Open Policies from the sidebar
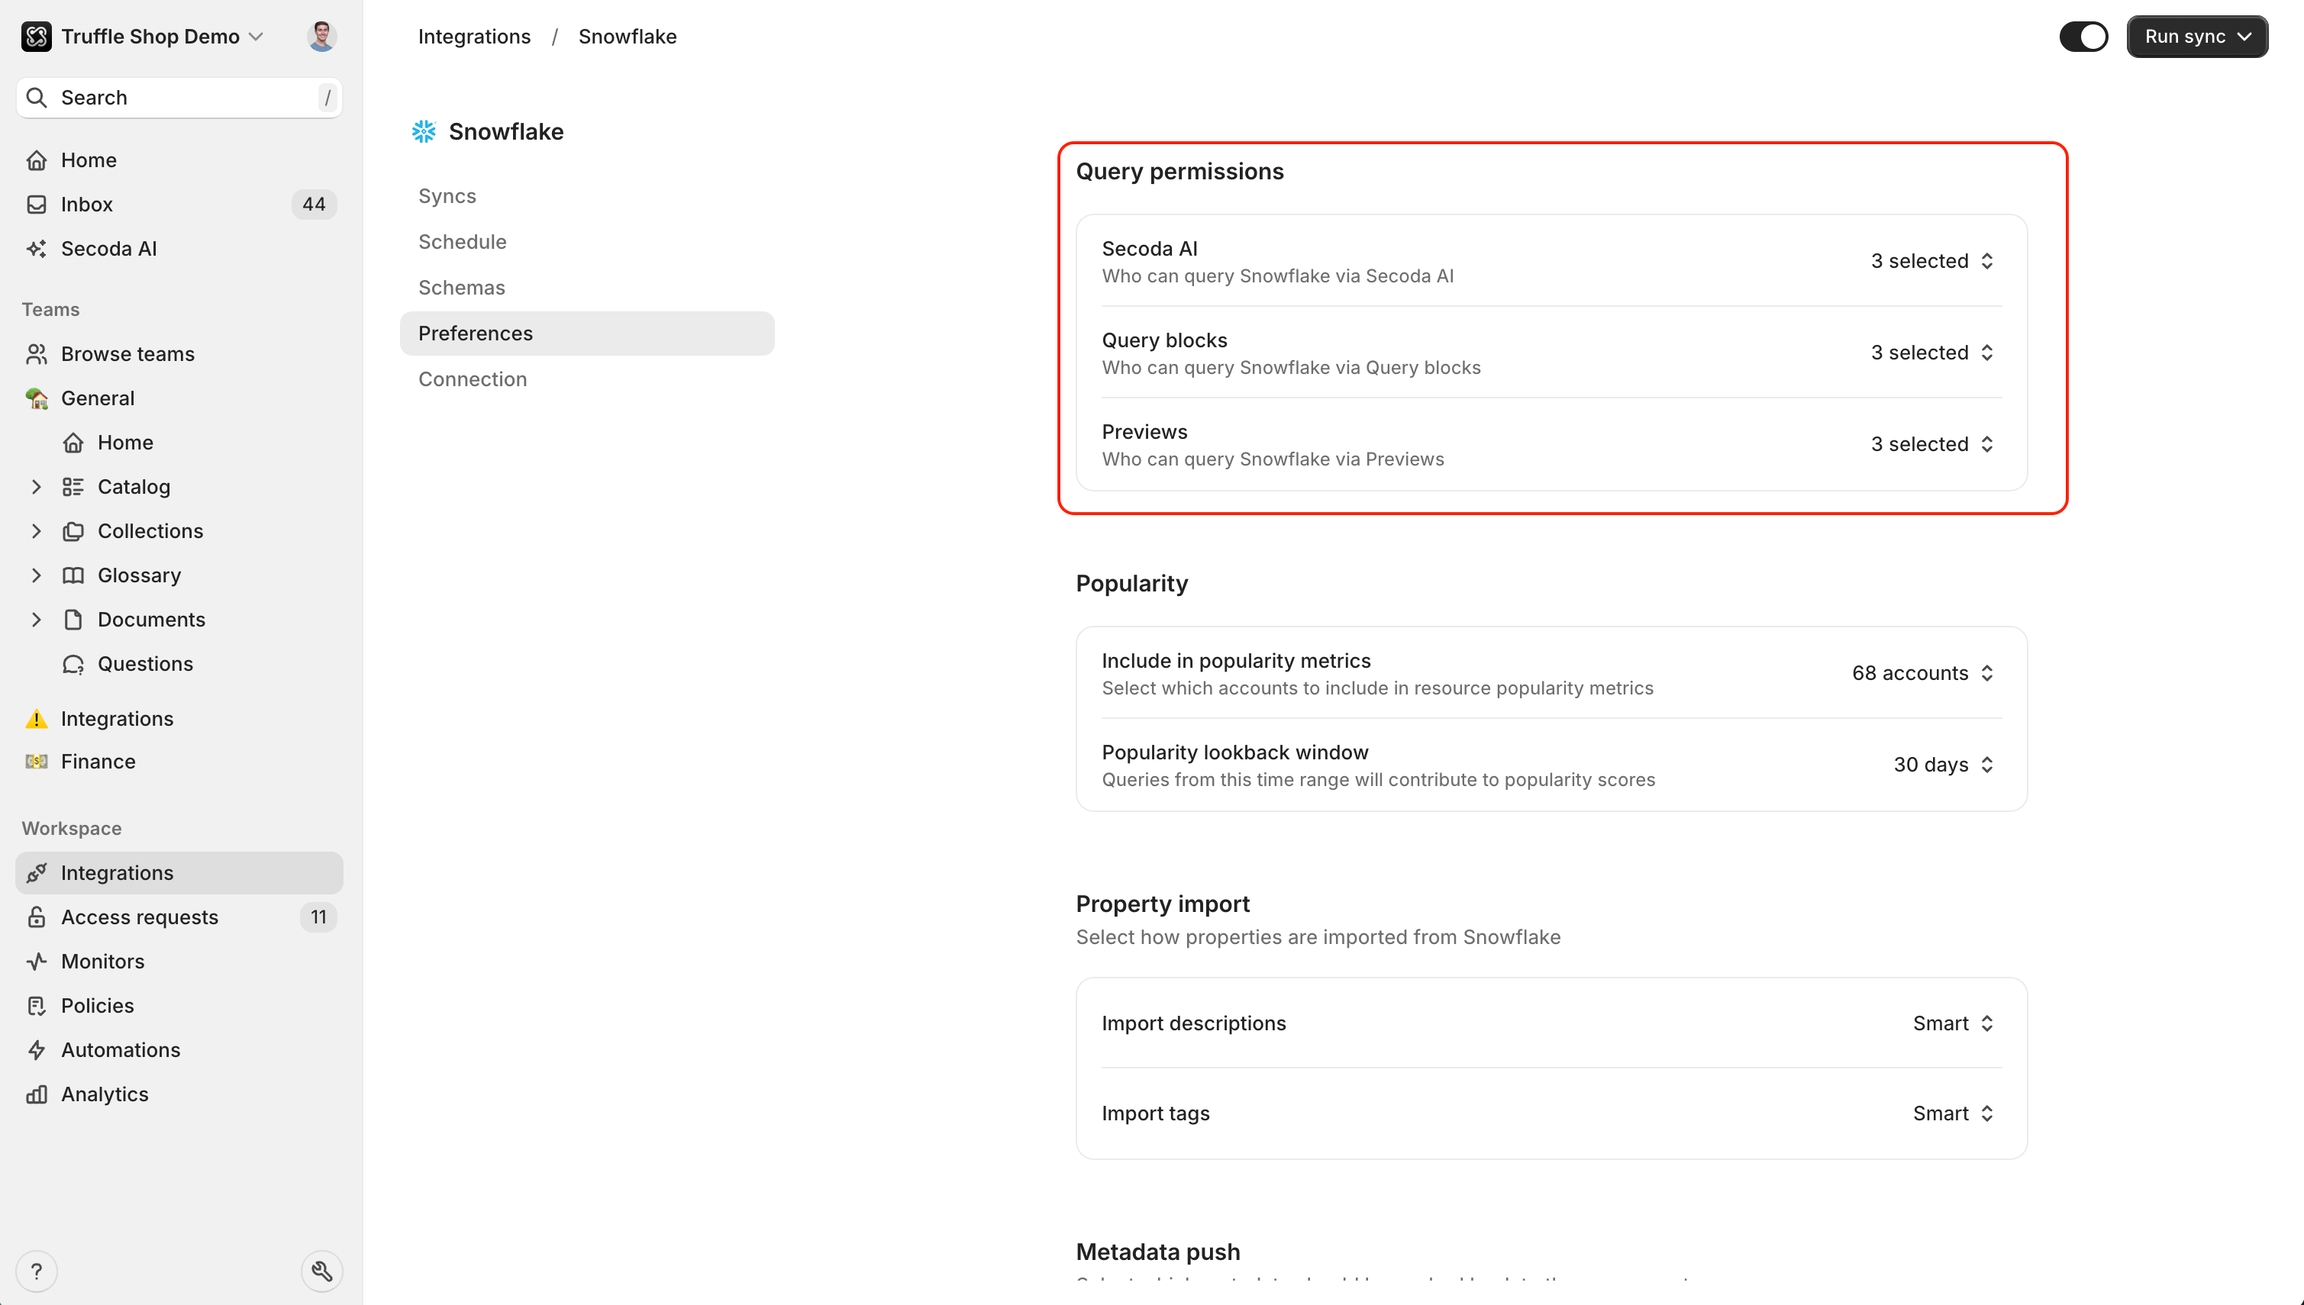The image size is (2304, 1305). point(97,1005)
